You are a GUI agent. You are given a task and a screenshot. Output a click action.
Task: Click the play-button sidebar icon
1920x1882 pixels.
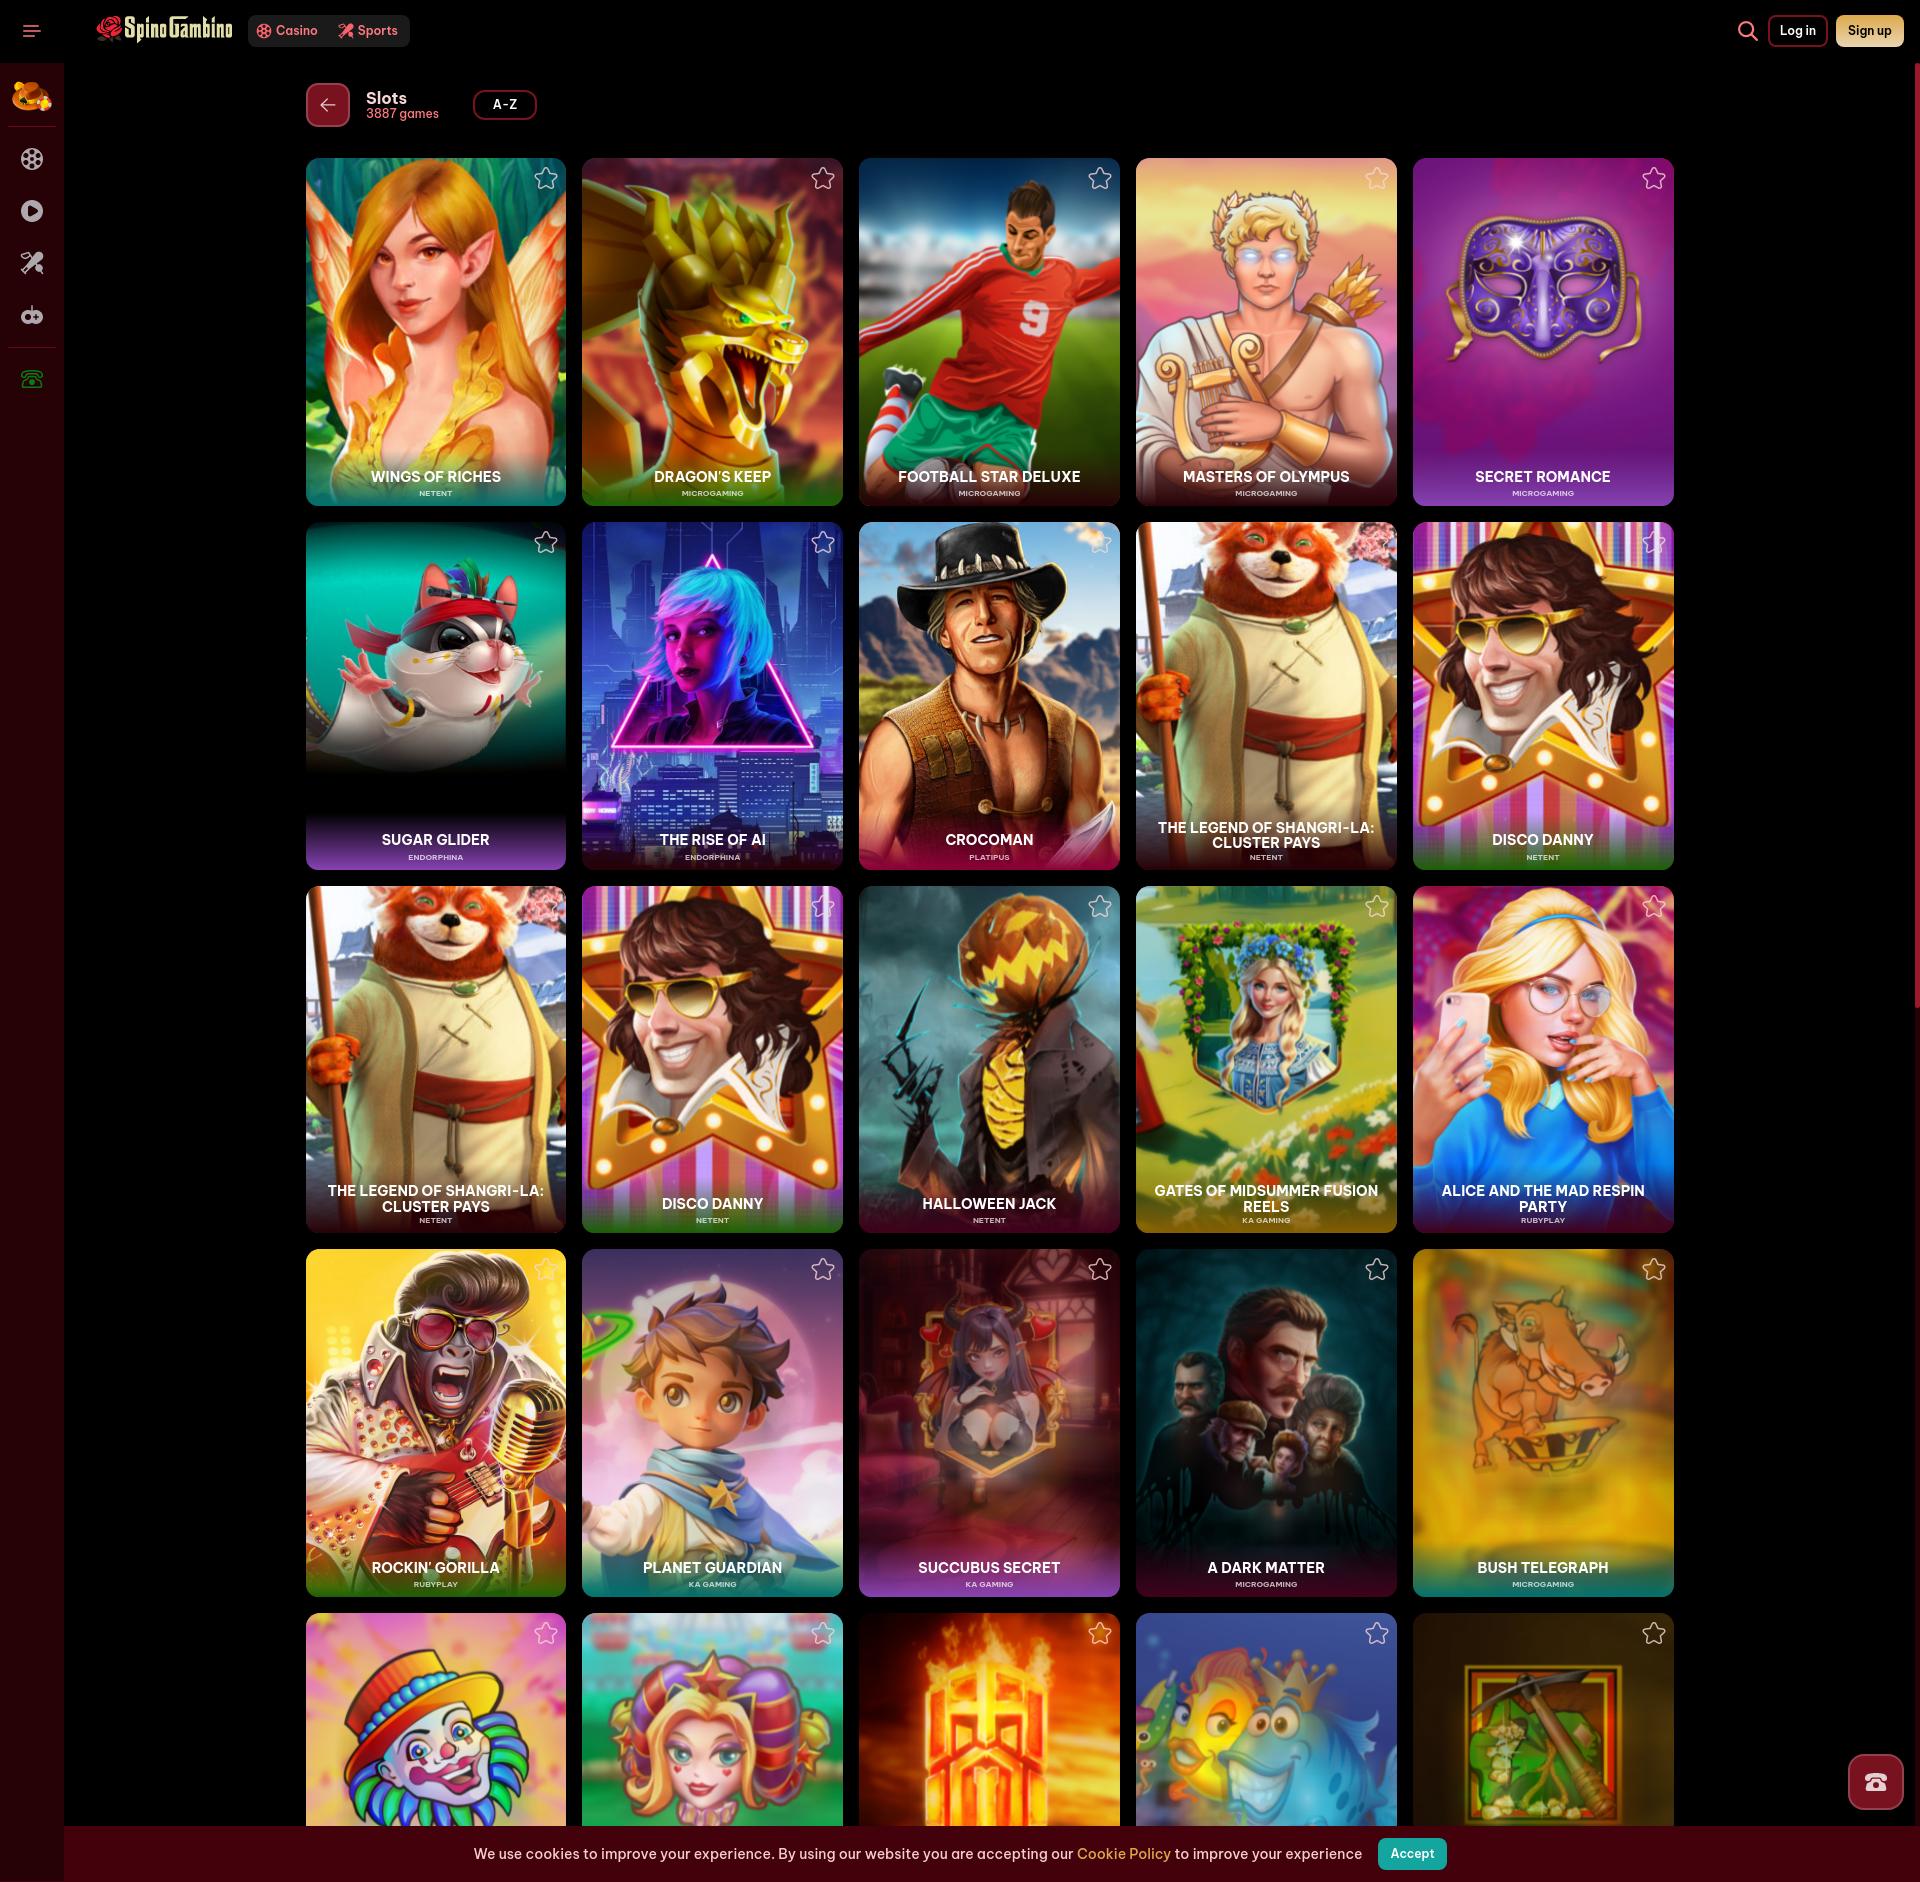coord(32,211)
